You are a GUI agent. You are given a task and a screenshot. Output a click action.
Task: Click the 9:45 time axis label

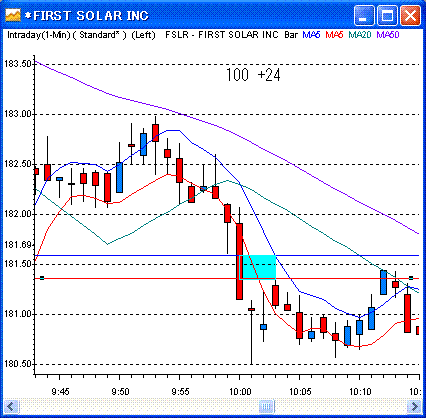coord(60,391)
